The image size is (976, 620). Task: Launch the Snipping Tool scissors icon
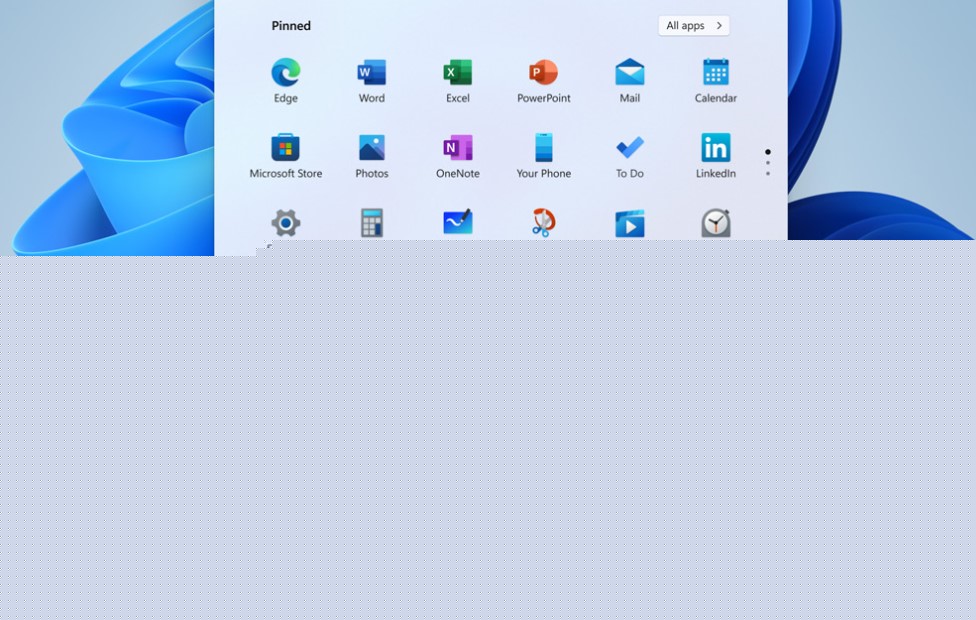(x=543, y=222)
